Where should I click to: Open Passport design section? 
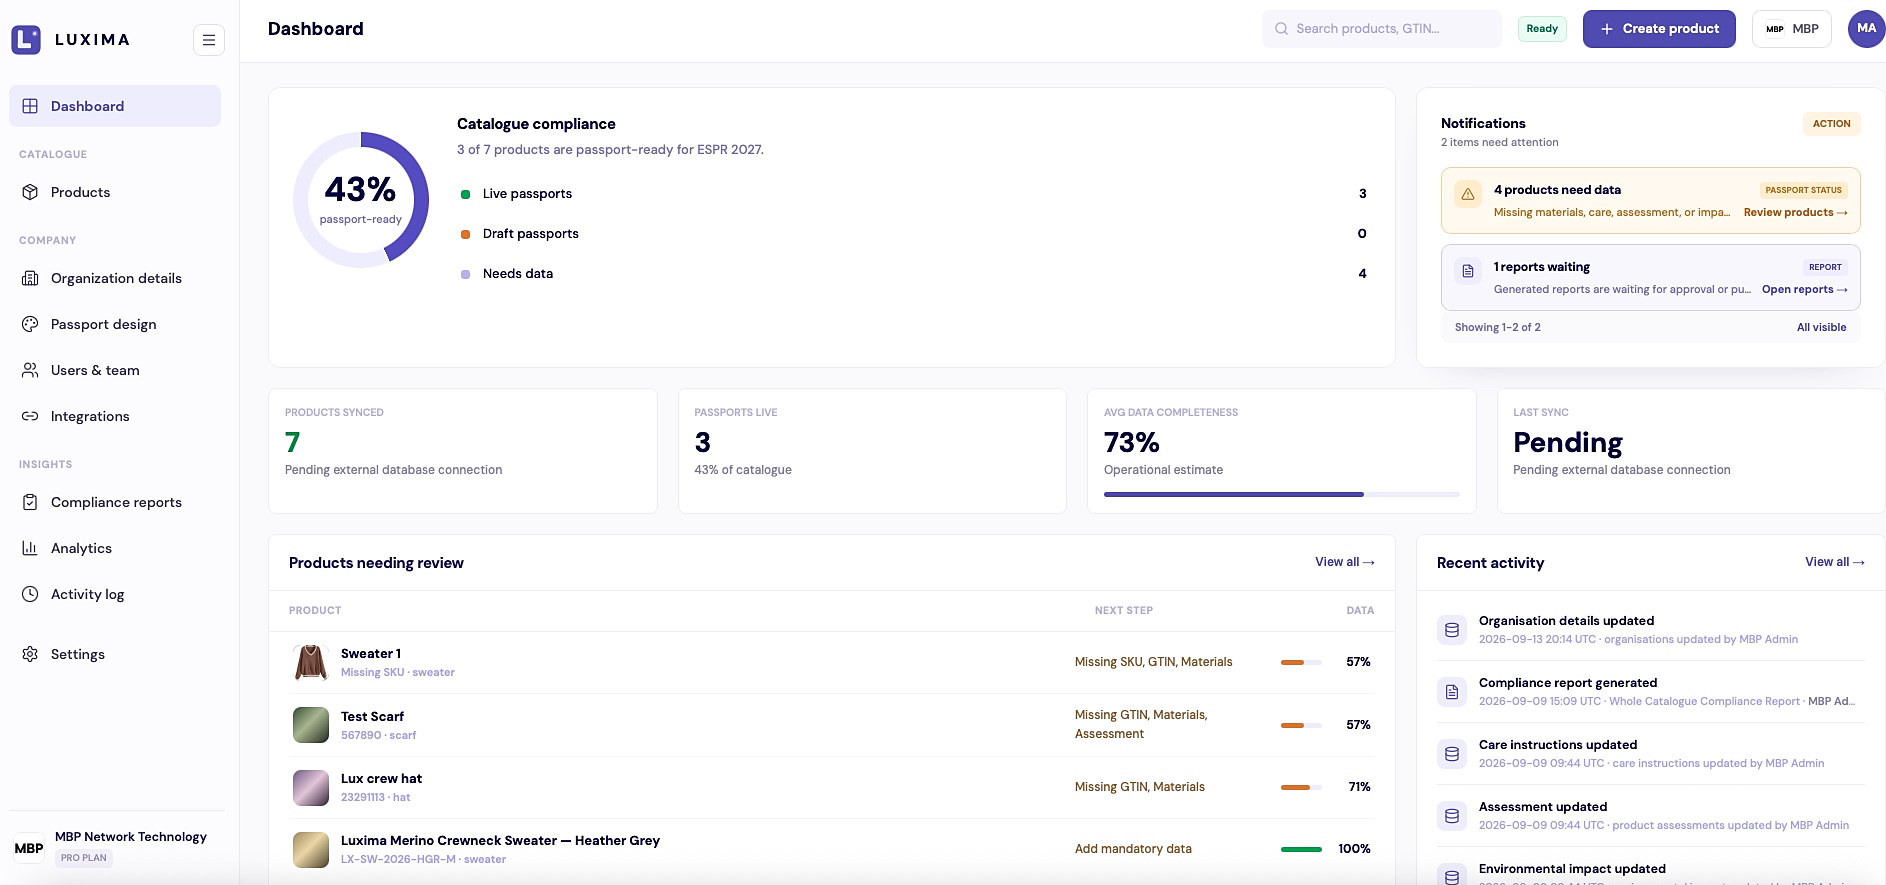pos(115,324)
